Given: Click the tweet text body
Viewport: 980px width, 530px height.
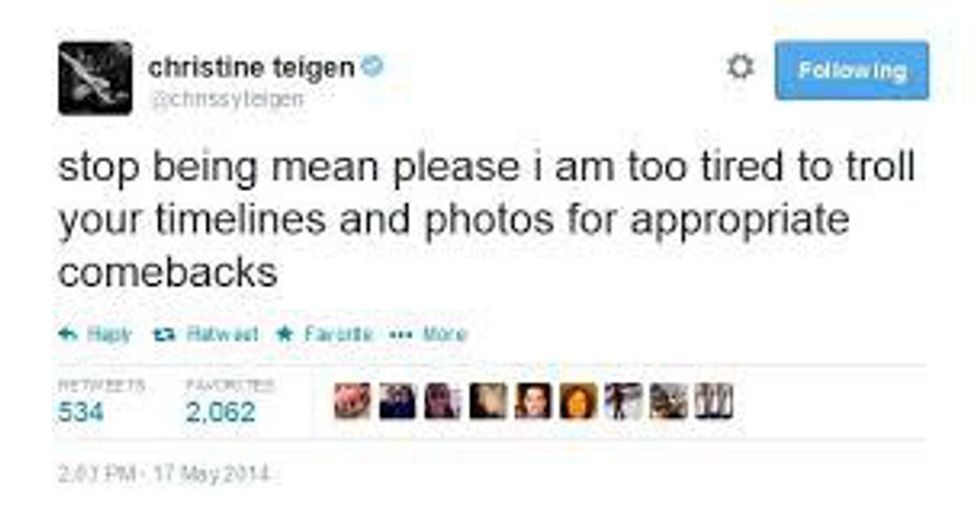Looking at the screenshot, I should tap(486, 219).
